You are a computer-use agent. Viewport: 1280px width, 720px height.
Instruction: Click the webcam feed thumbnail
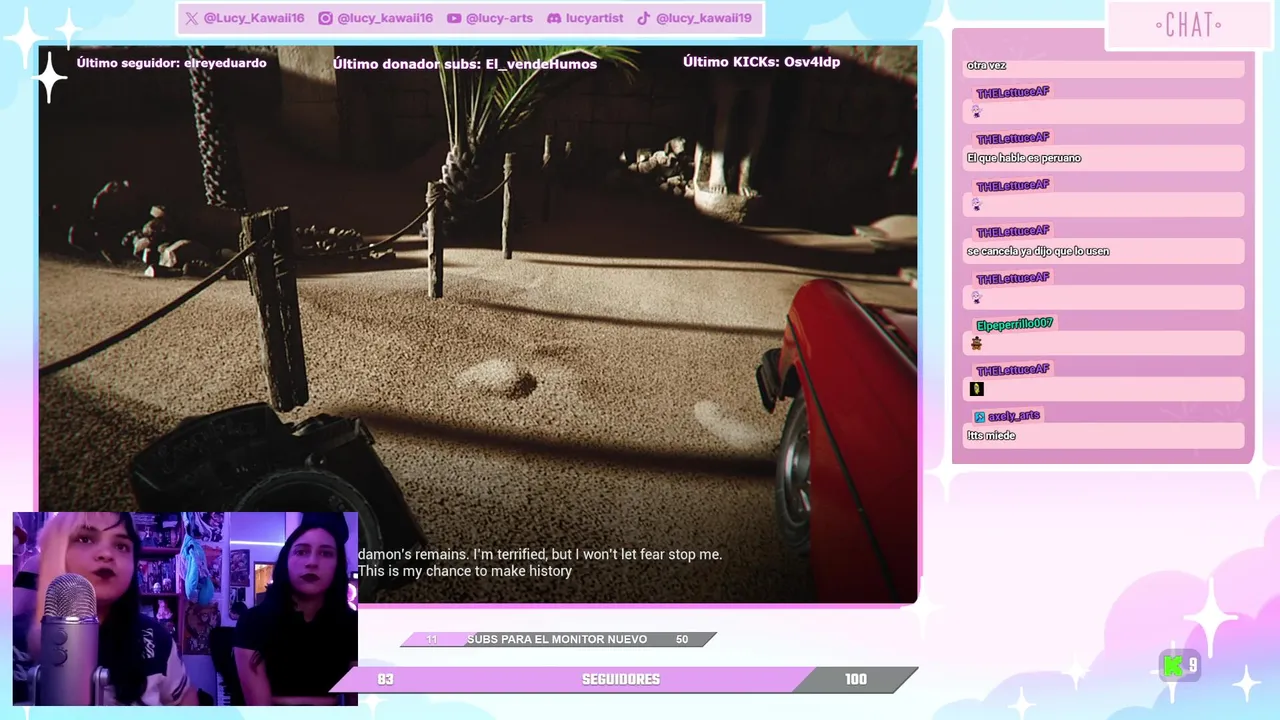click(x=185, y=609)
